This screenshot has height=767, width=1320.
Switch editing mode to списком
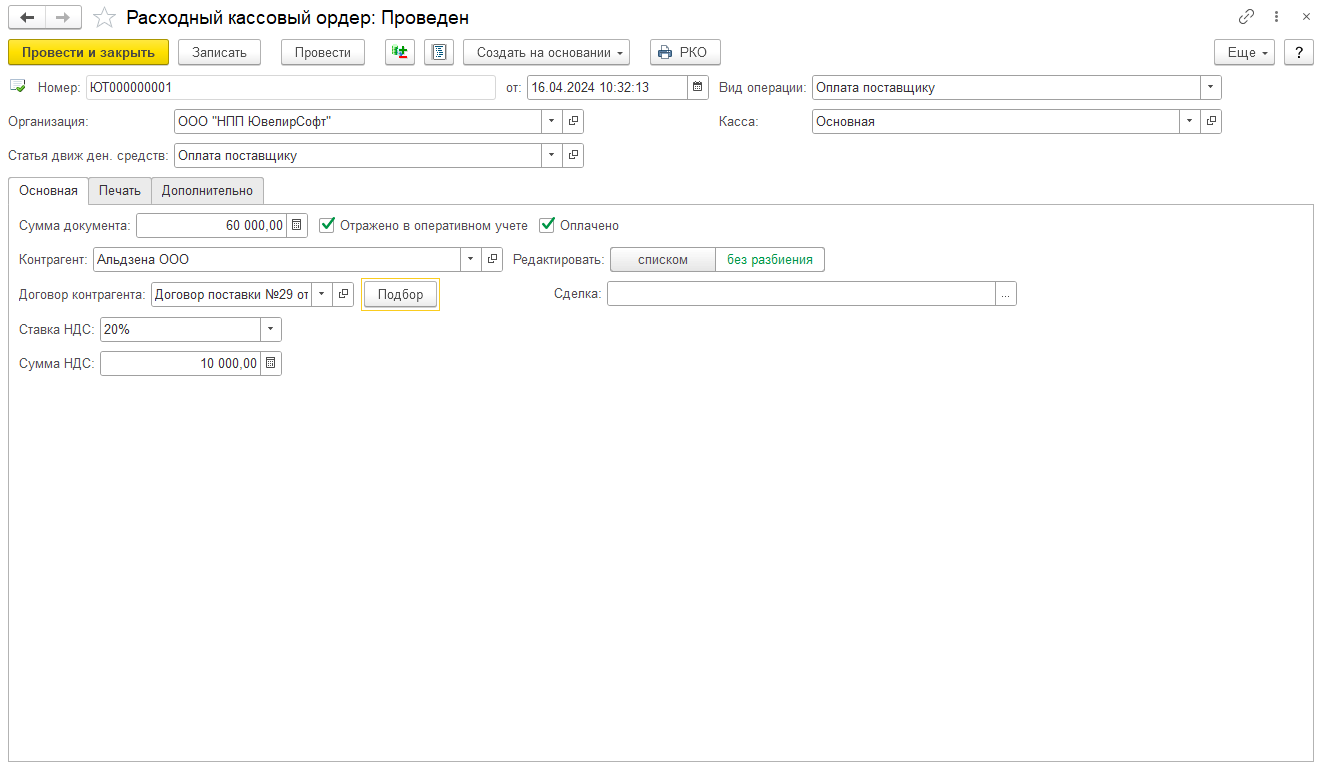click(663, 259)
